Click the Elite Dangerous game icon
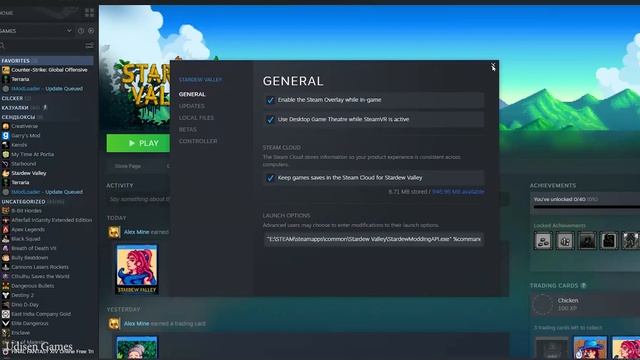Image resolution: width=640 pixels, height=360 pixels. (x=6, y=323)
